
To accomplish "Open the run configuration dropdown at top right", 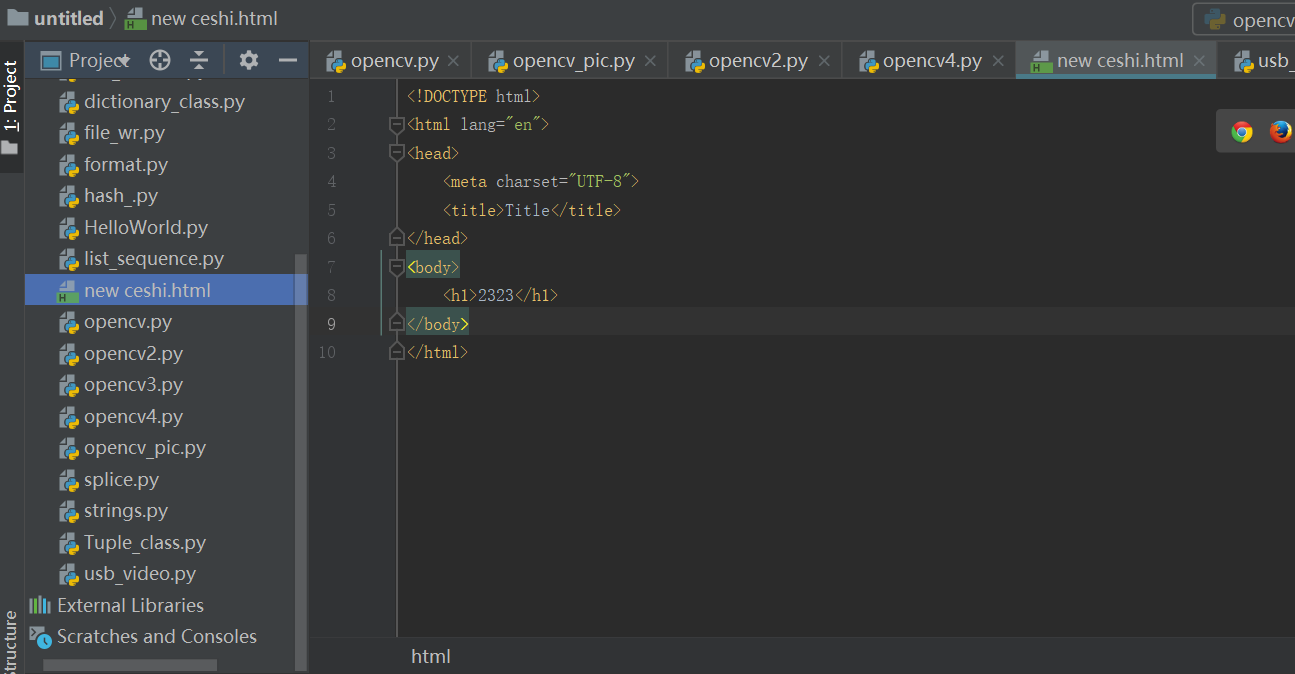I will [1246, 19].
